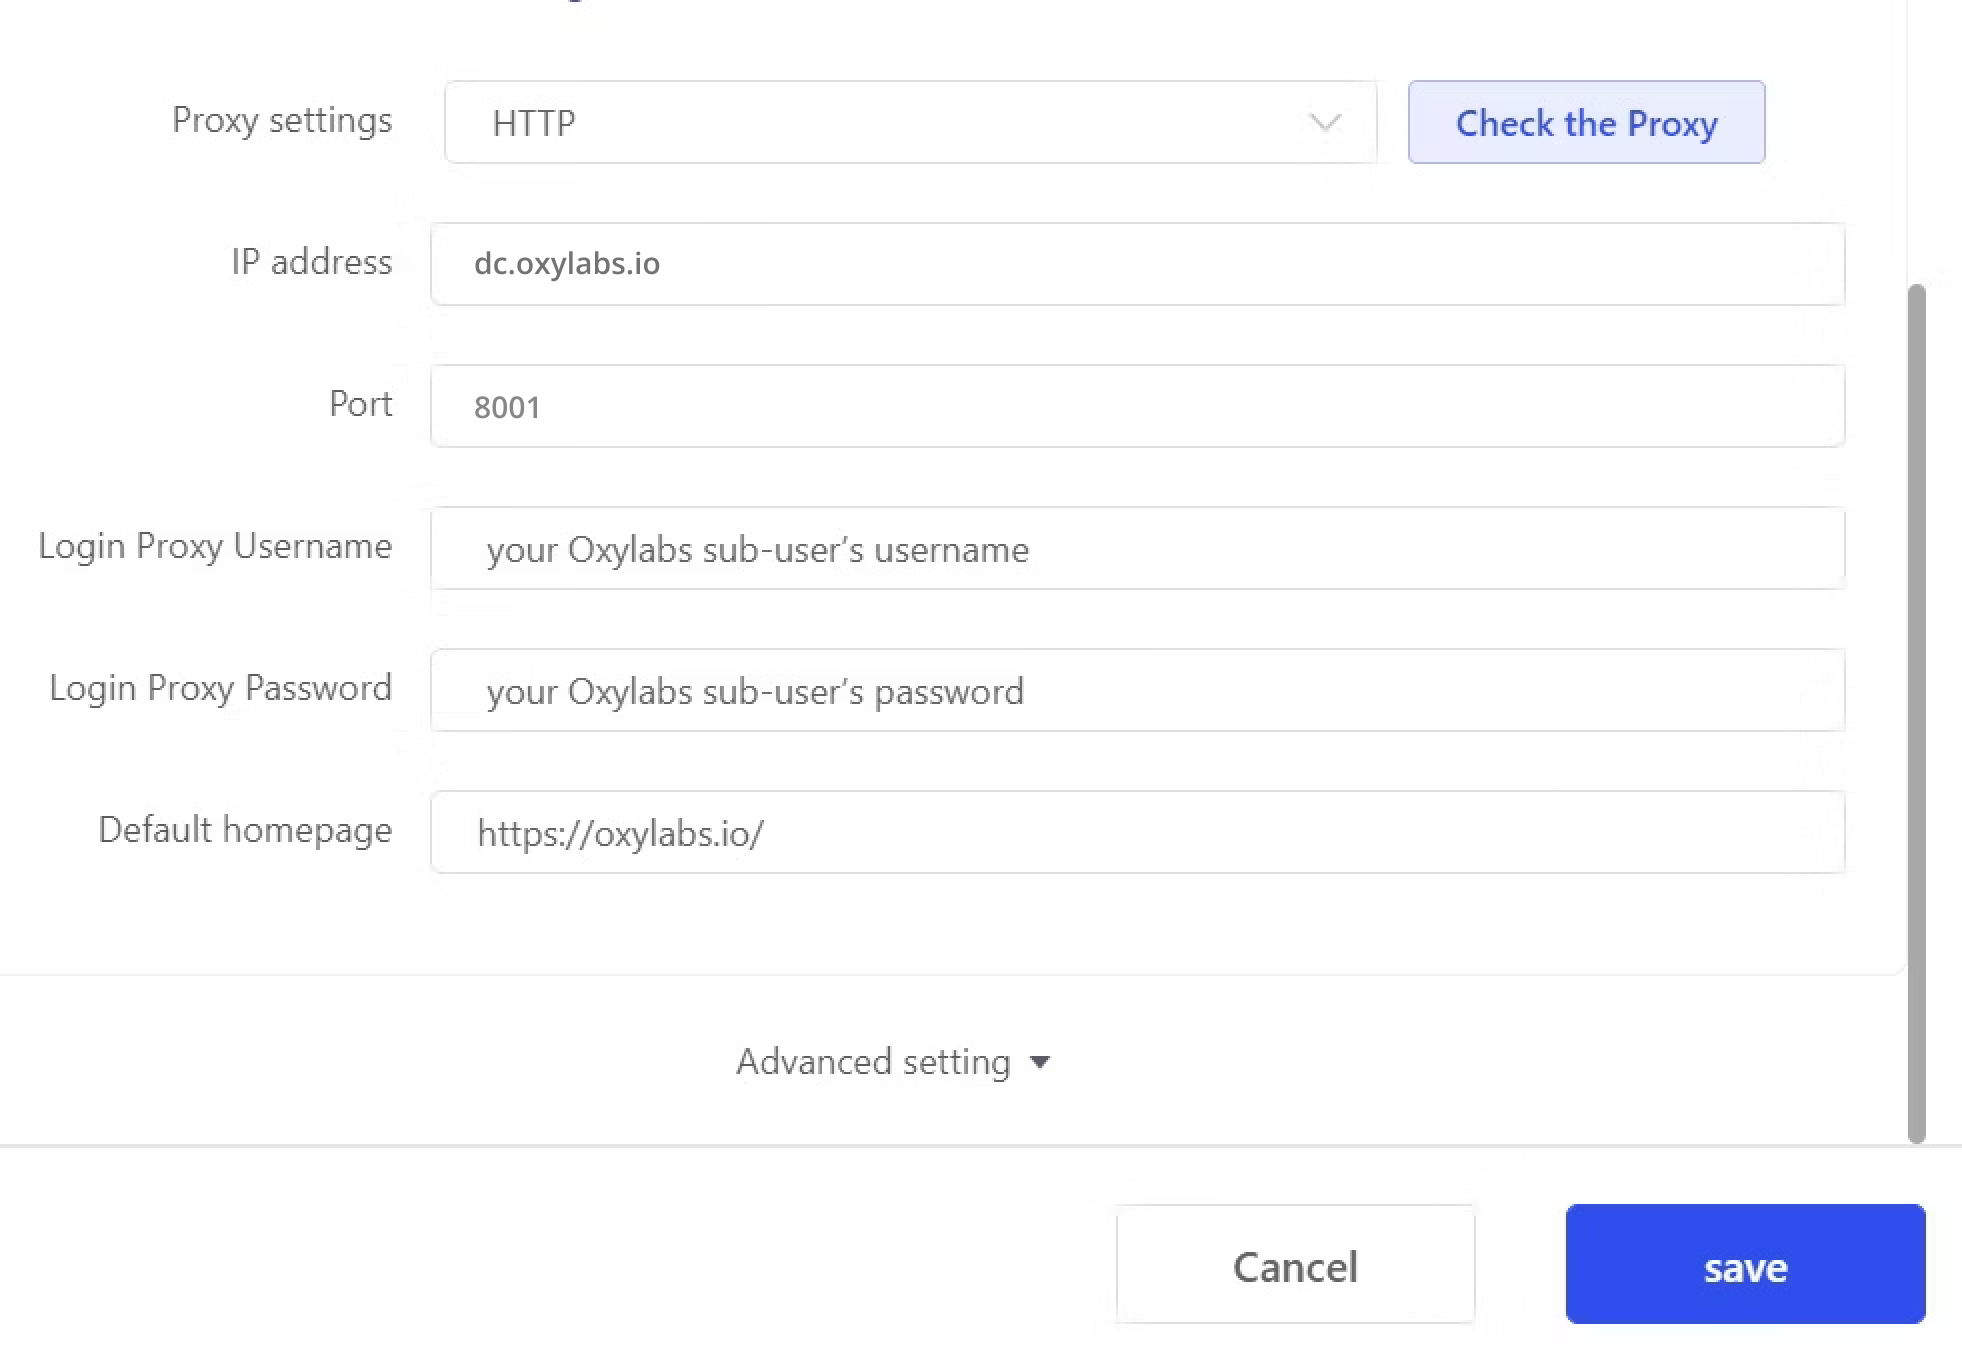The width and height of the screenshot is (1962, 1368).
Task: Click the Login Proxy Username label
Action: [x=215, y=546]
